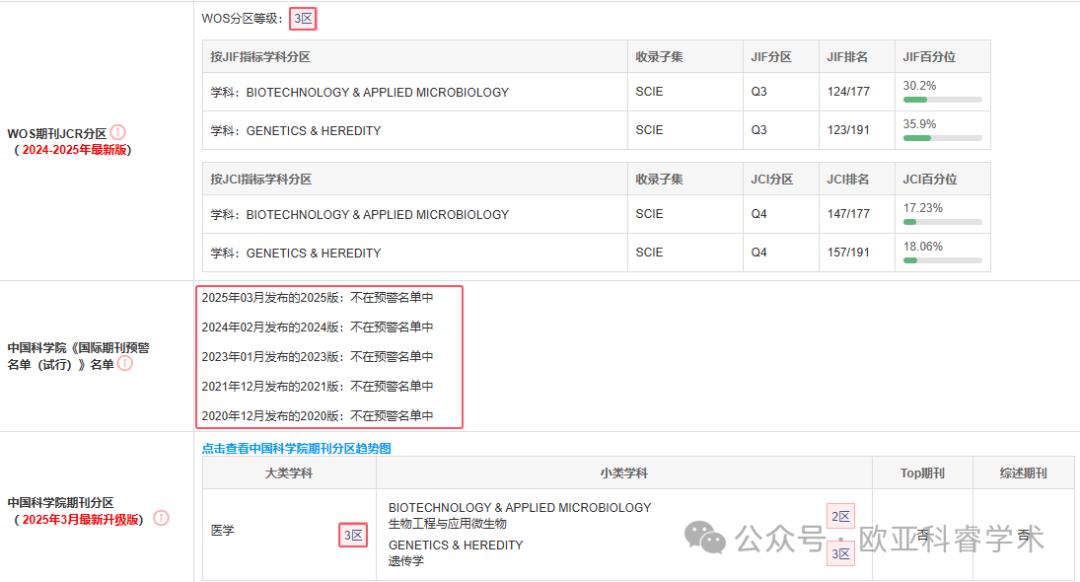Click the 小类学科 column header
The image size is (1080, 582).
(x=624, y=473)
